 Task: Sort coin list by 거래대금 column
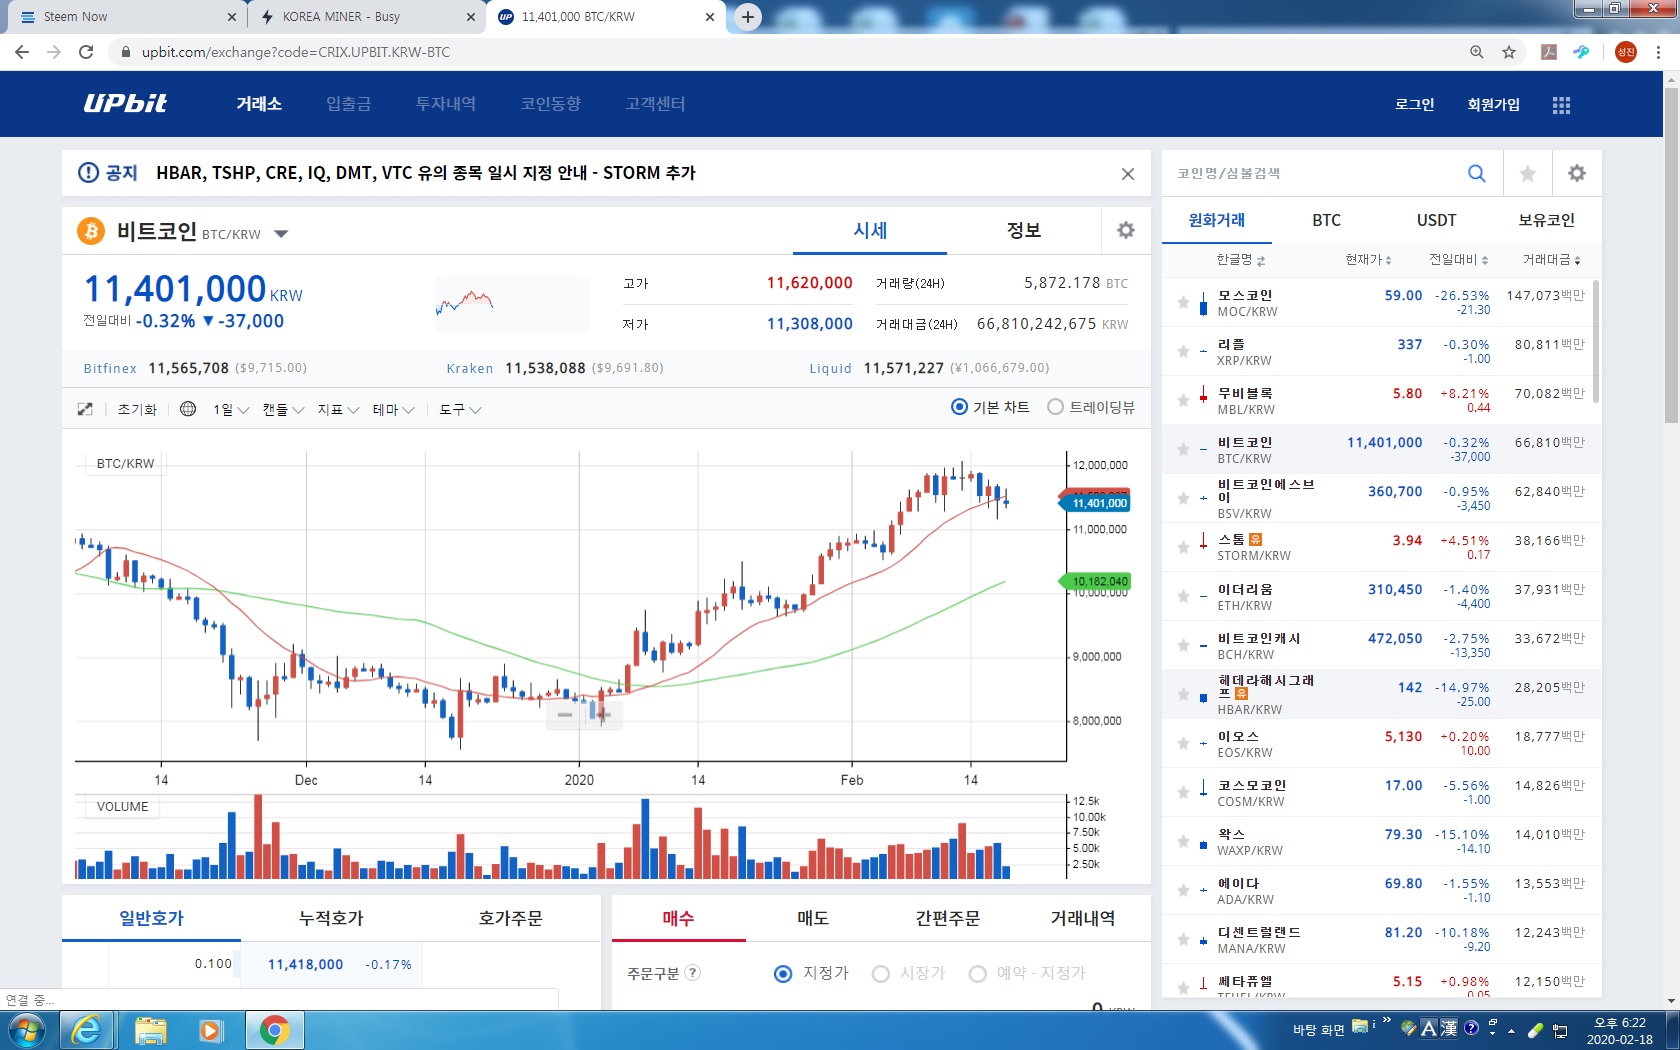[1552, 260]
